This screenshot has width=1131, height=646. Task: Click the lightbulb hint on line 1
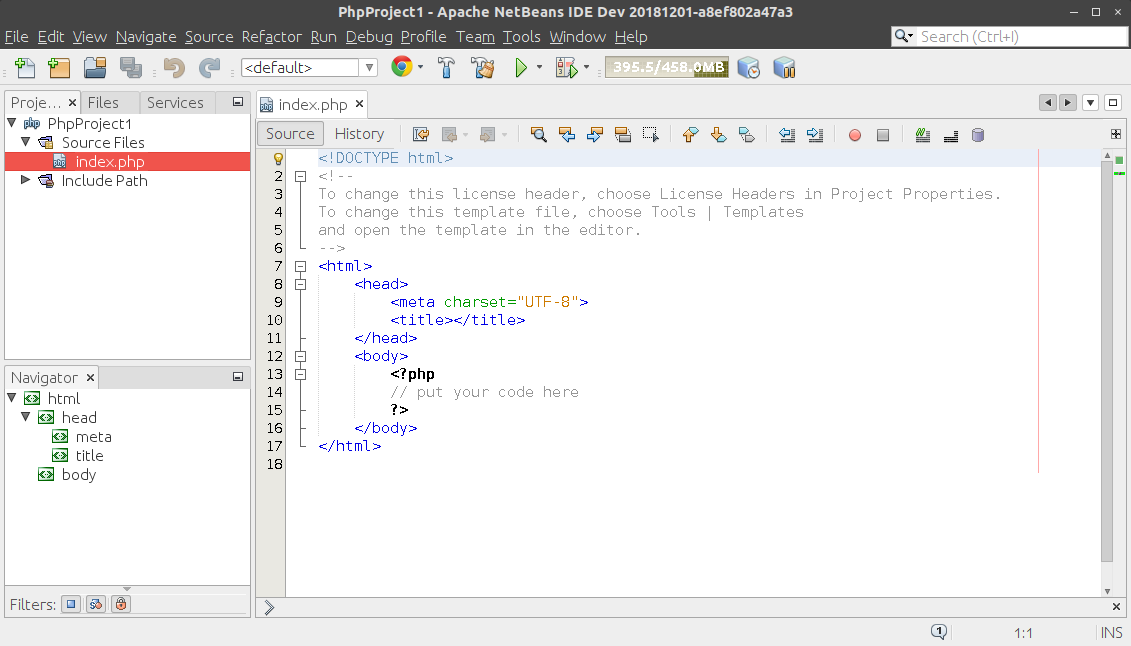[x=278, y=158]
